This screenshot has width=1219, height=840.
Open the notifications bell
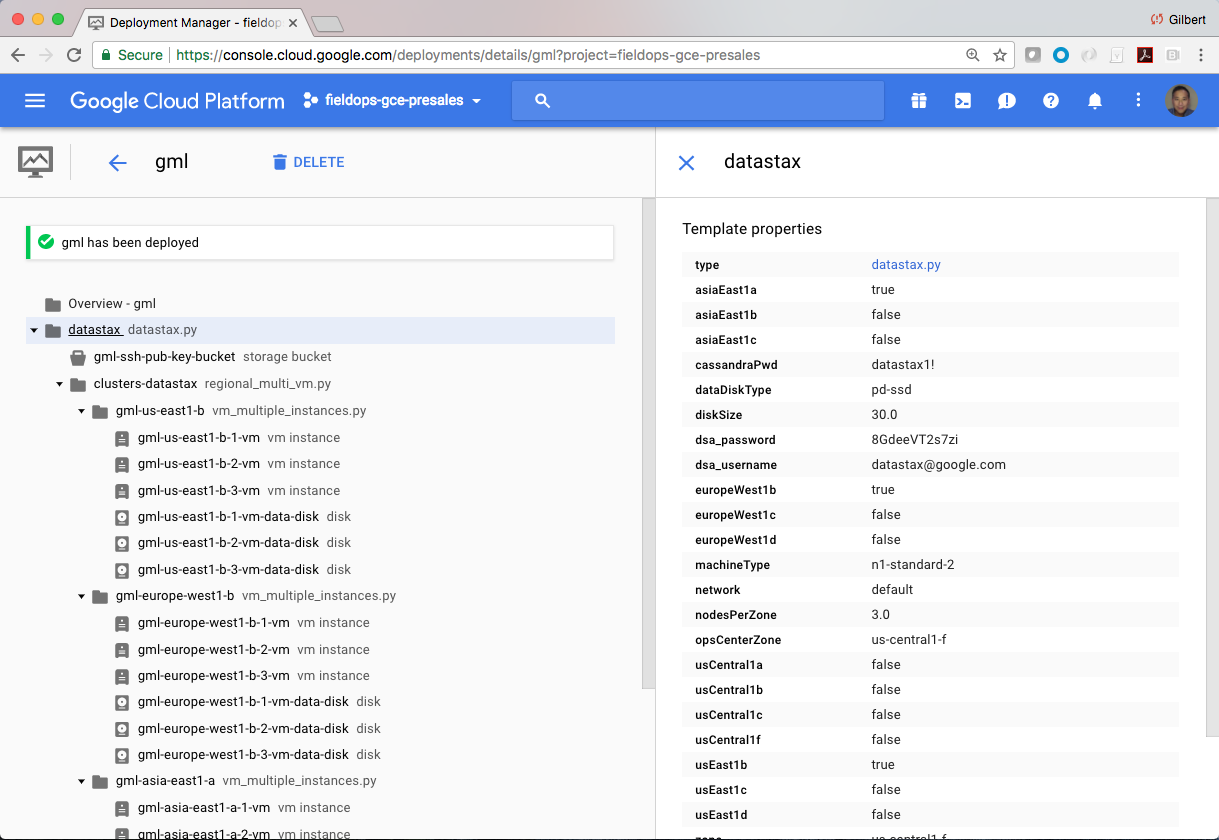1095,100
